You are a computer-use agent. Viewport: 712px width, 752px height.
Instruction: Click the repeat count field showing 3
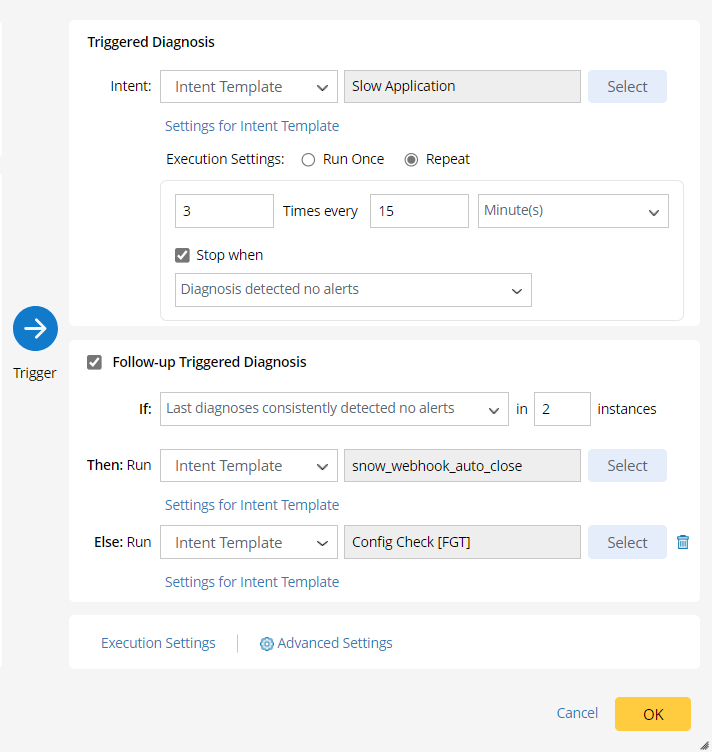[x=224, y=211]
